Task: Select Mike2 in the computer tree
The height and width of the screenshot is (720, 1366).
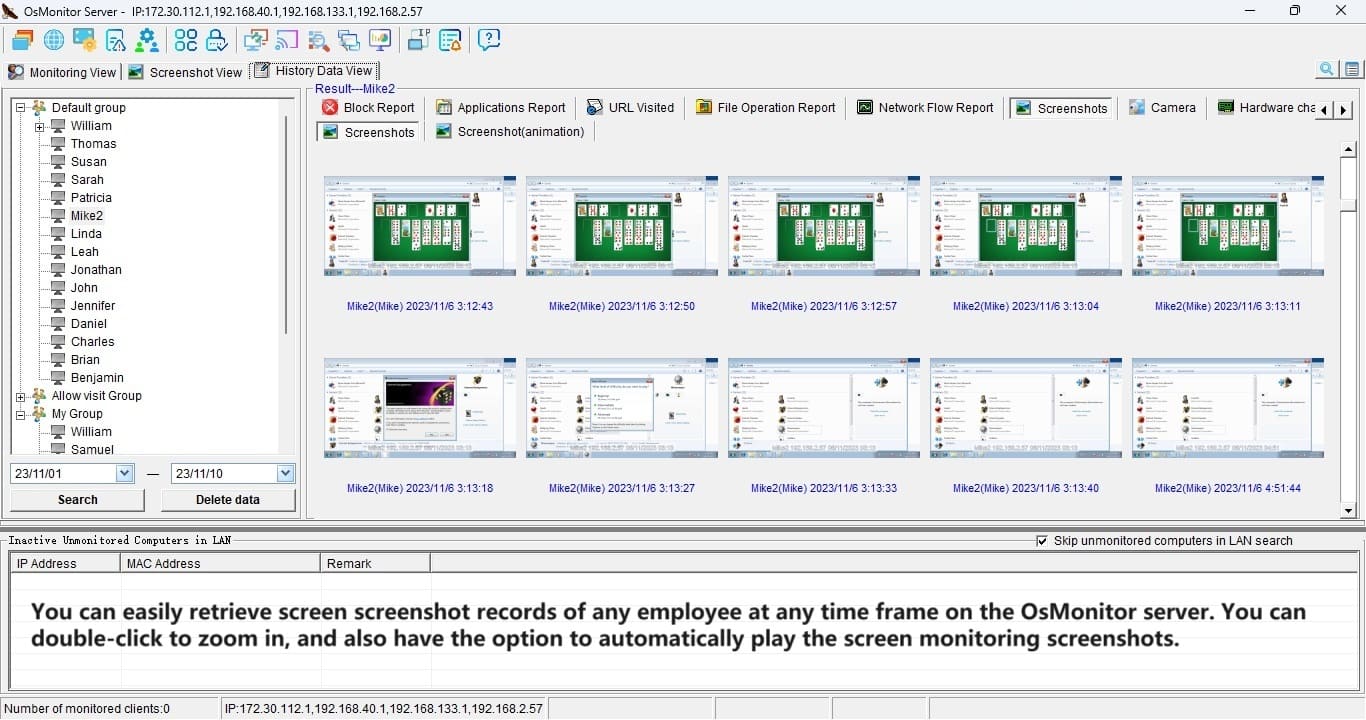Action: coord(86,216)
